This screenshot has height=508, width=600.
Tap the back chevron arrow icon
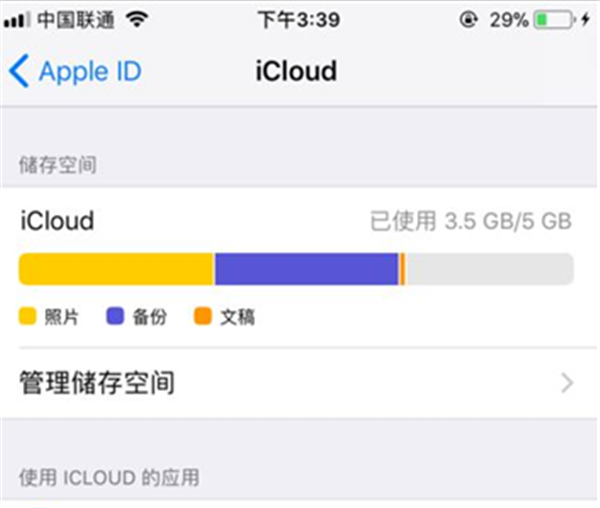coord(19,71)
